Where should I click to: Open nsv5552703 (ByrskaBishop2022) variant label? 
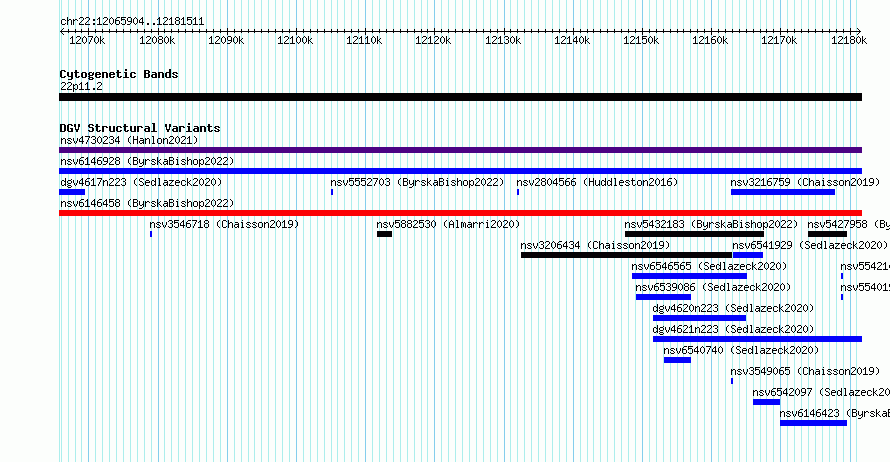[417, 182]
